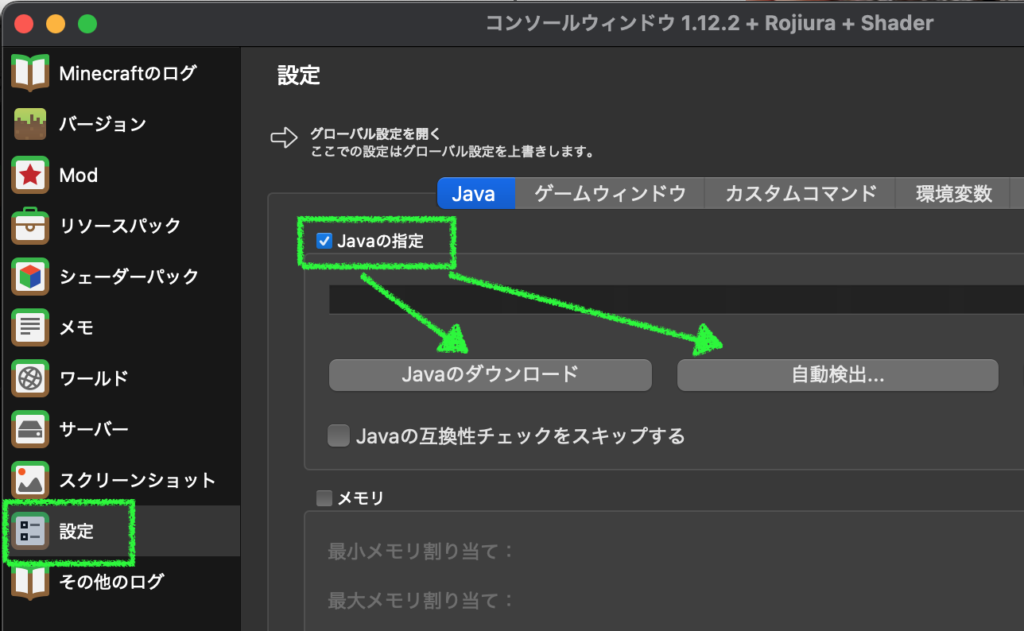Click the 最小メモリ割り当て label

[x=421, y=551]
